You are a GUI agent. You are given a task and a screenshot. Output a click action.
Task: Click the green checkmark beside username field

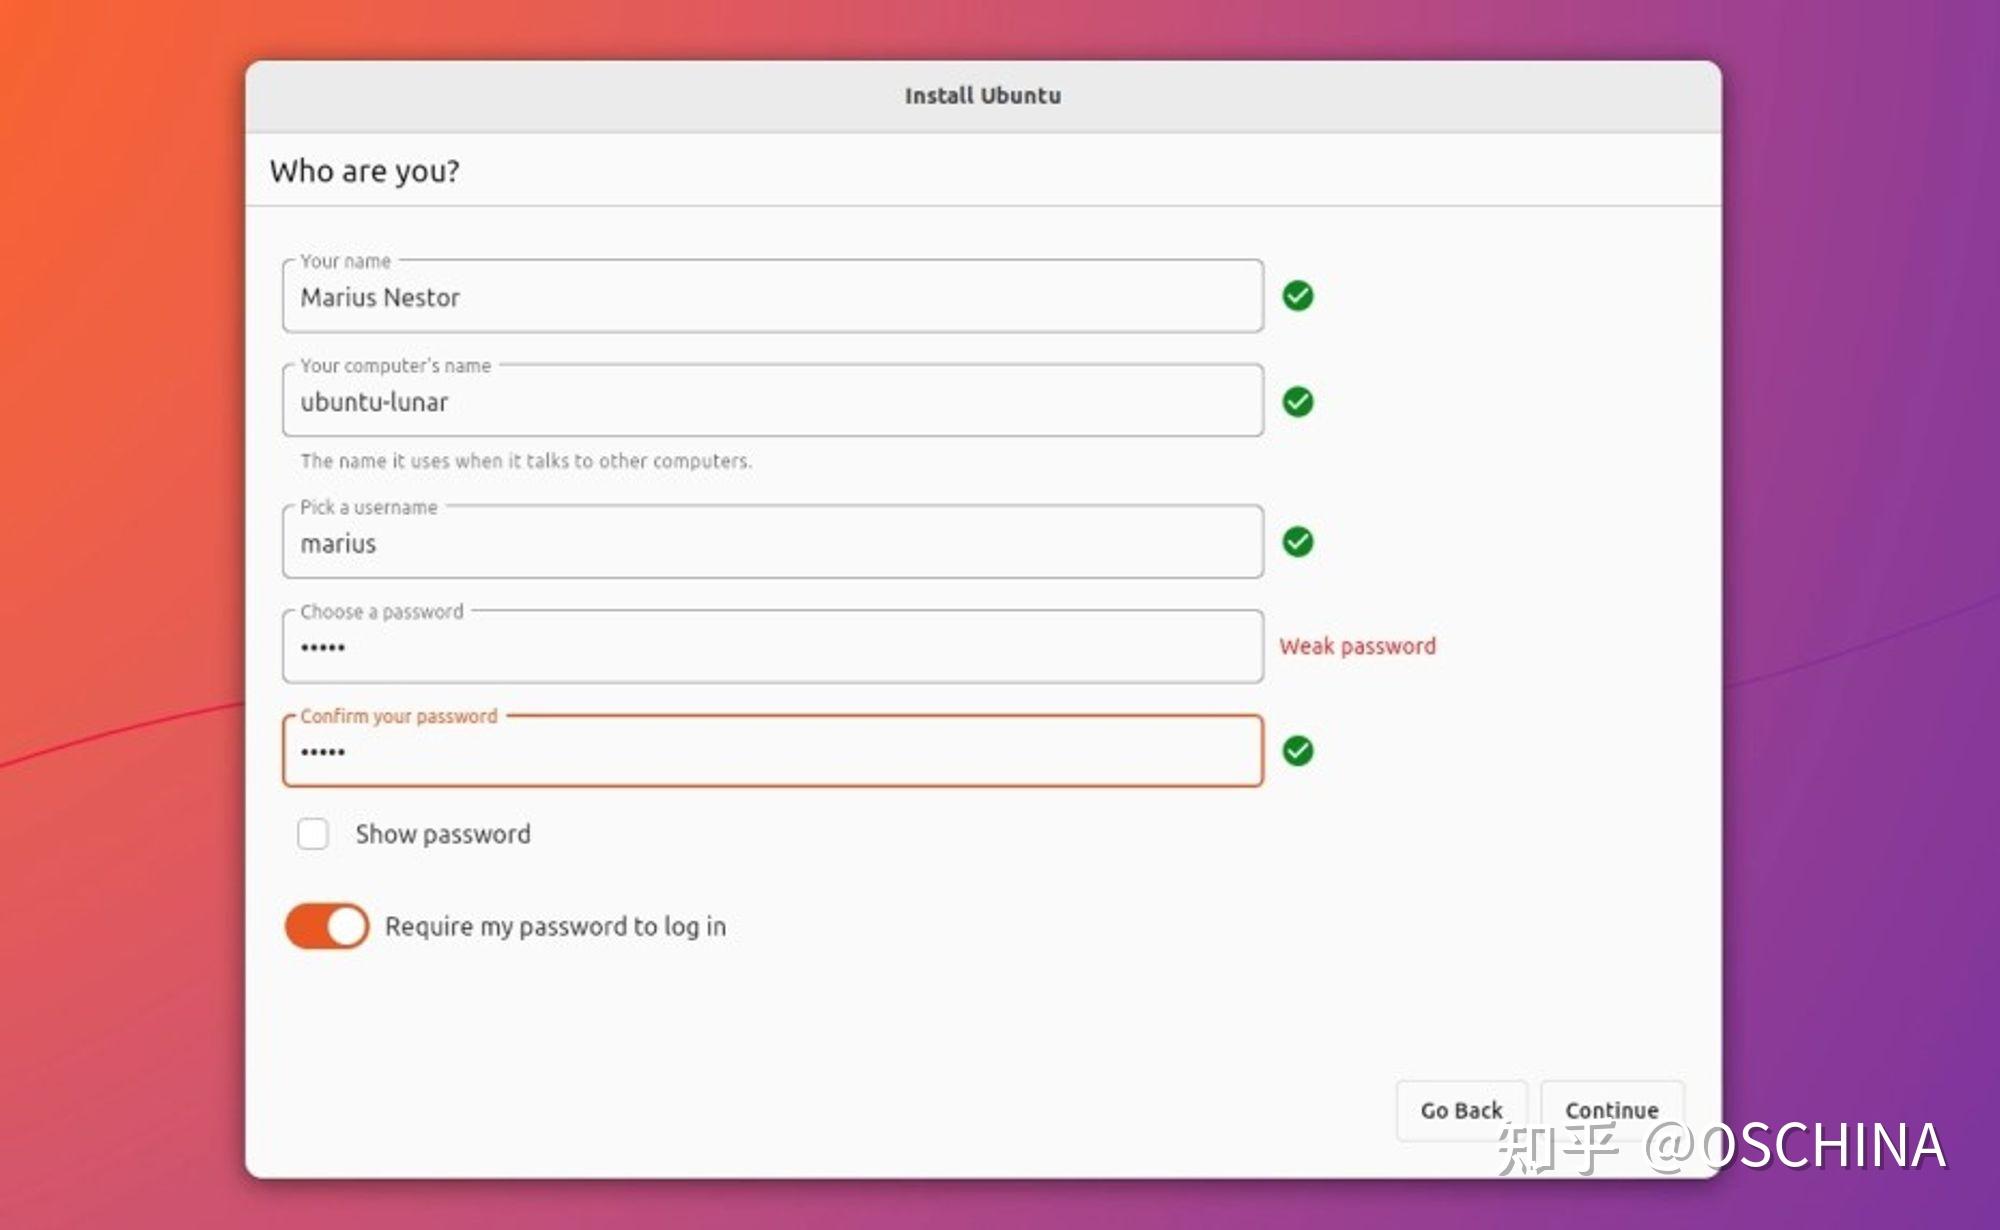1298,542
